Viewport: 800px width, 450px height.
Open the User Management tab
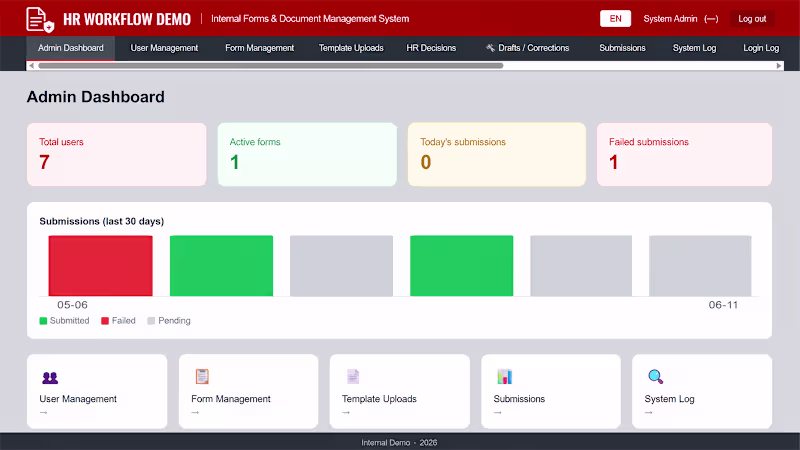click(164, 48)
